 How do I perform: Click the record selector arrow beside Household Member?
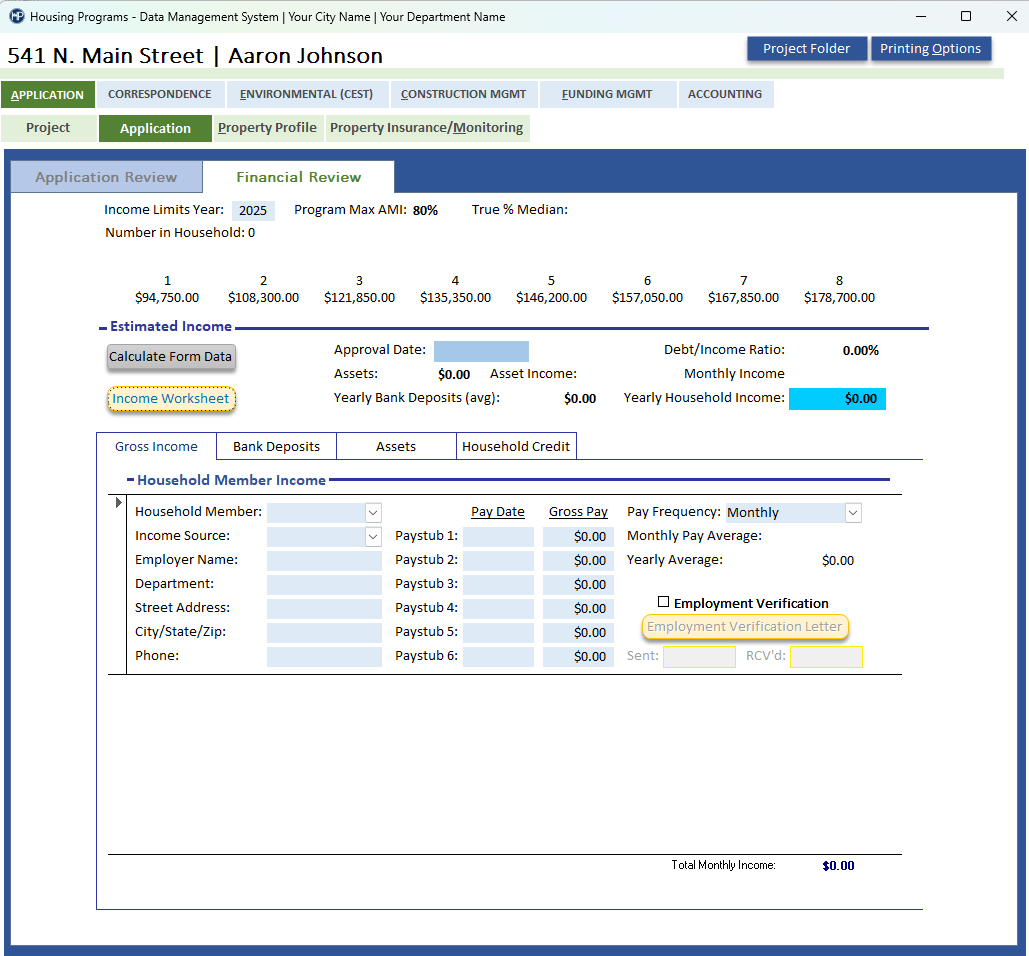[118, 503]
